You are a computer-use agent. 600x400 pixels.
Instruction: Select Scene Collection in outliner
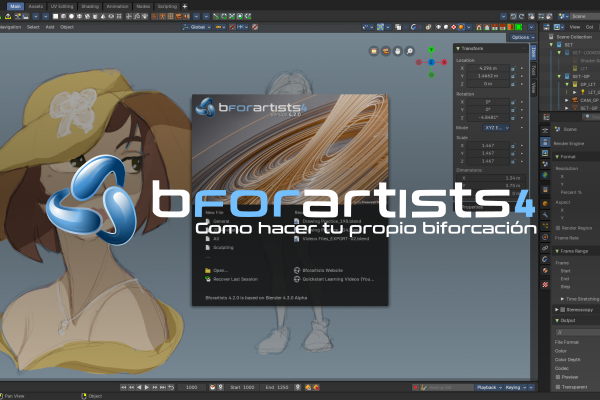pyautogui.click(x=574, y=37)
